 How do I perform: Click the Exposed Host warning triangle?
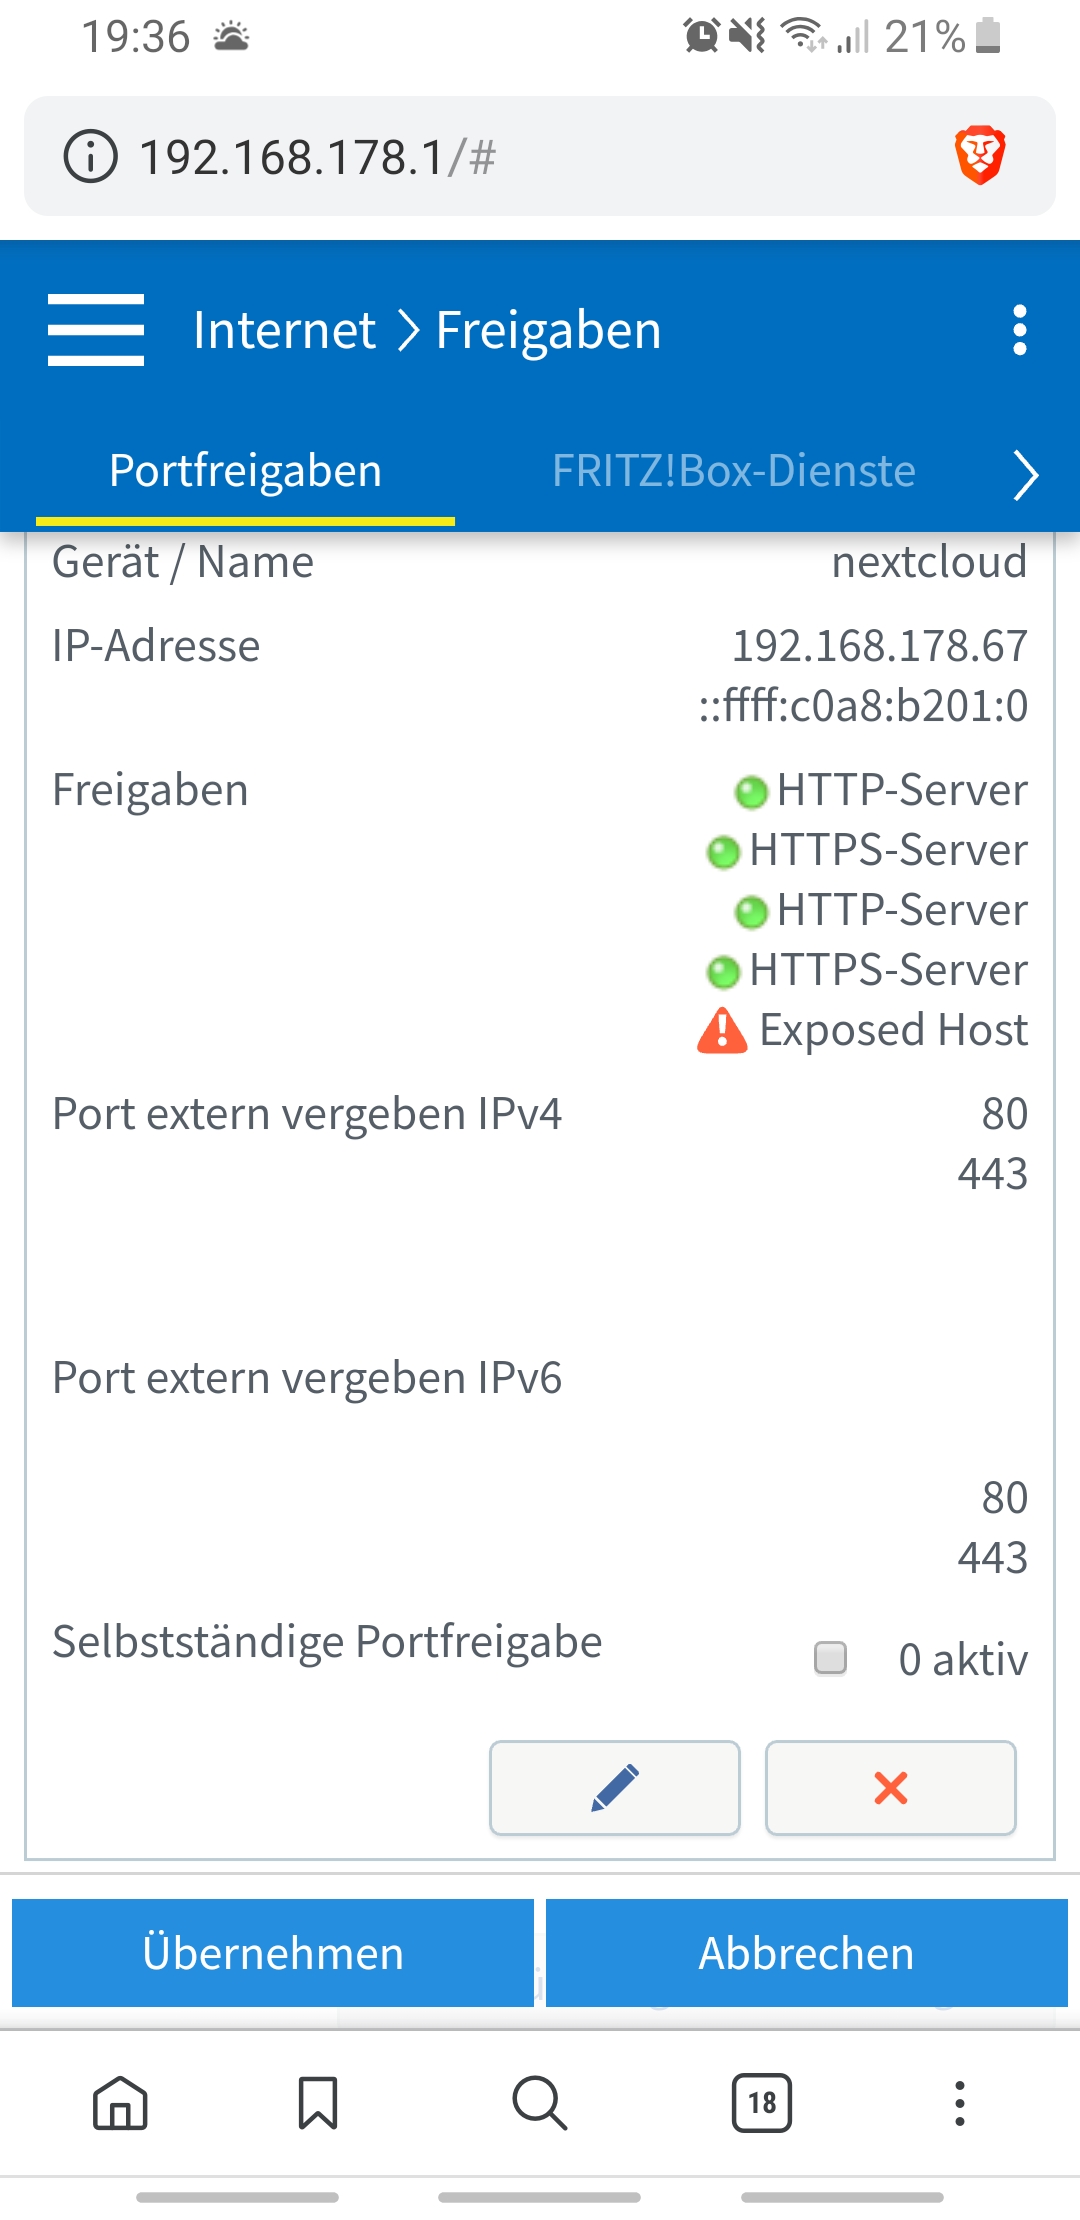pyautogui.click(x=722, y=1031)
